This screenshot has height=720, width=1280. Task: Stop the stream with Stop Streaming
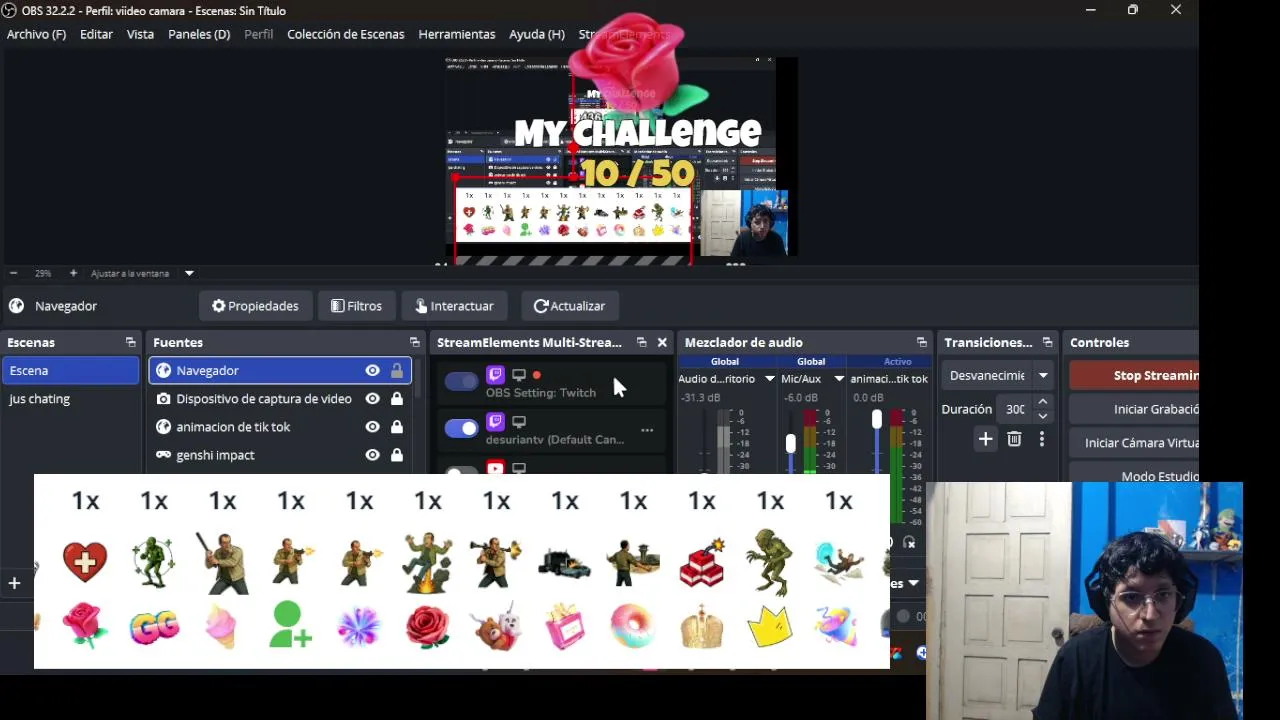[x=1134, y=375]
